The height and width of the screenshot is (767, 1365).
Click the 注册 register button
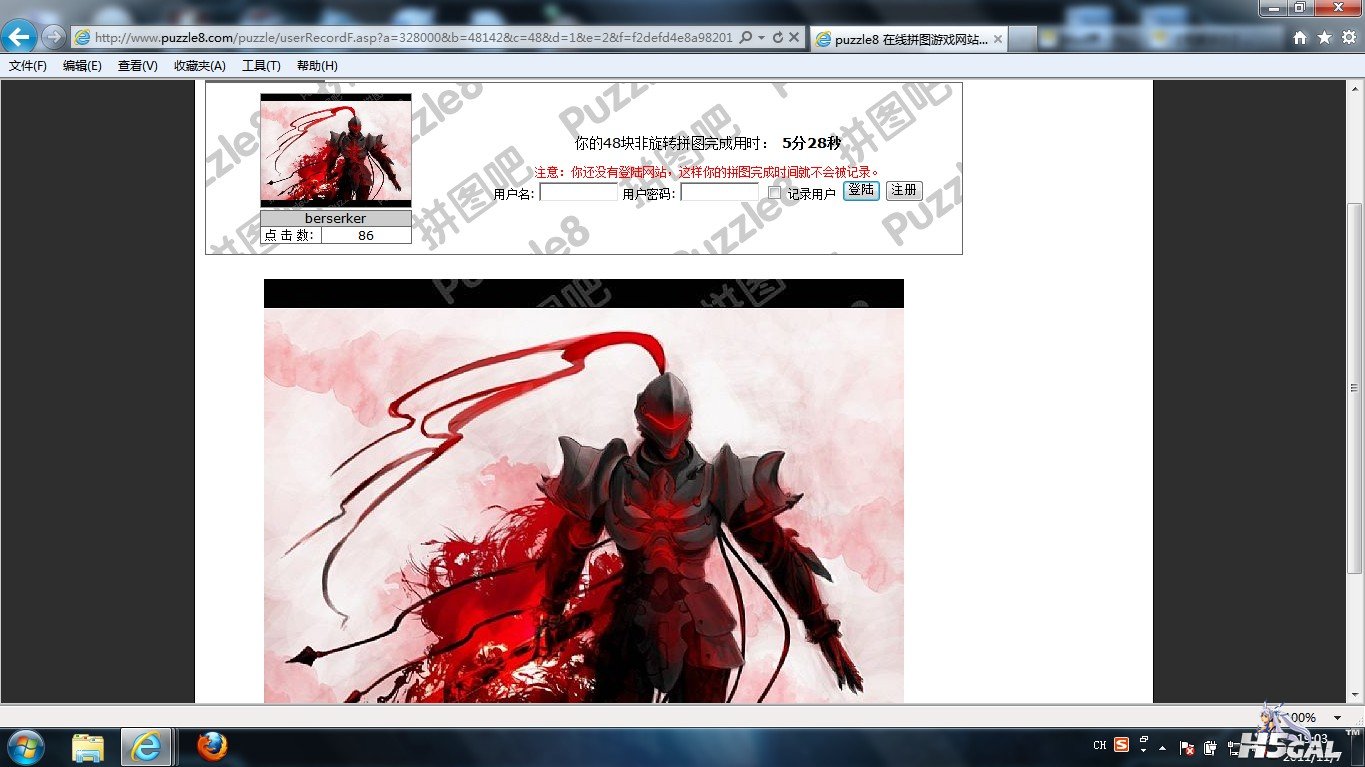(x=904, y=190)
